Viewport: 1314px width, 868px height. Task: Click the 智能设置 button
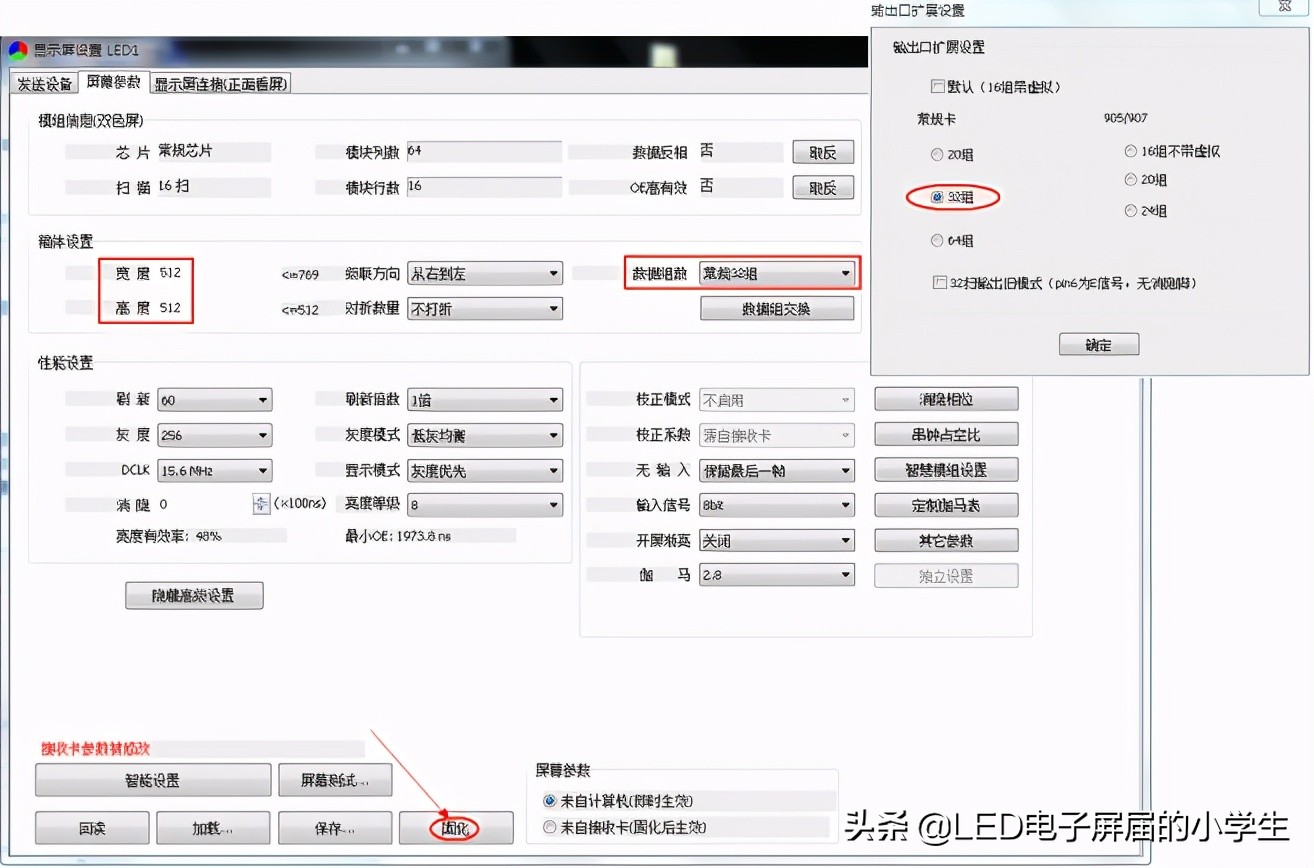[x=152, y=780]
